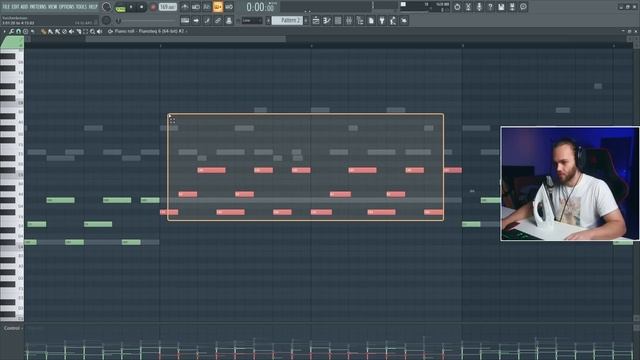Image resolution: width=640 pixels, height=360 pixels.
Task: Click the close all windows icon
Action: pos(404,20)
